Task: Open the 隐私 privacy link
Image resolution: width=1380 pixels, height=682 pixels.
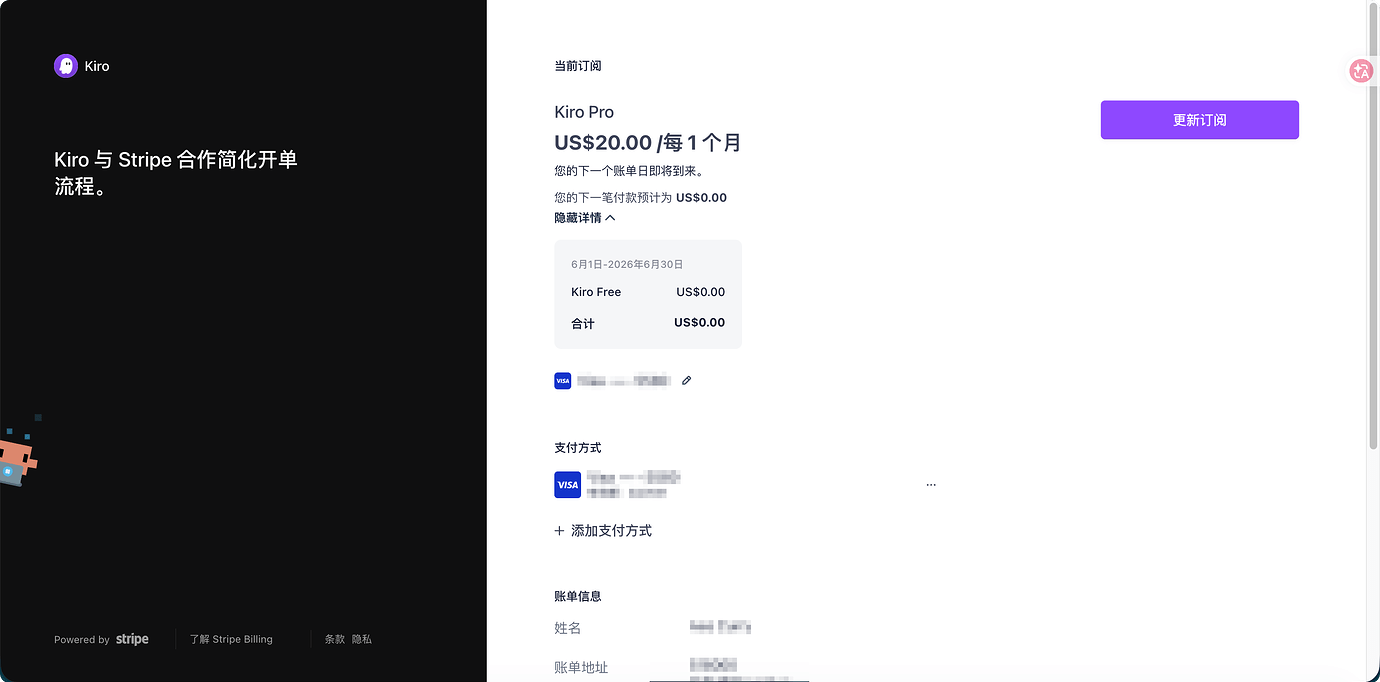Action: [x=361, y=639]
